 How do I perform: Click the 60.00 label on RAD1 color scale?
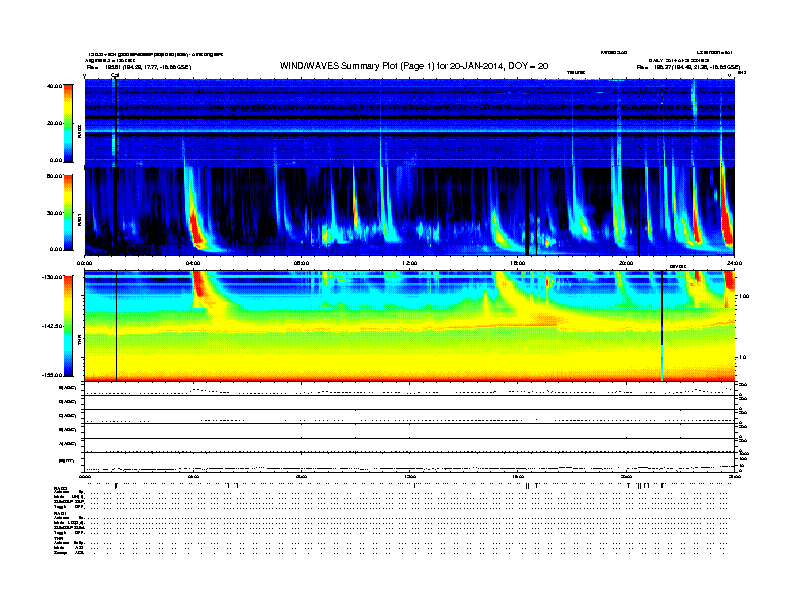coord(54,176)
